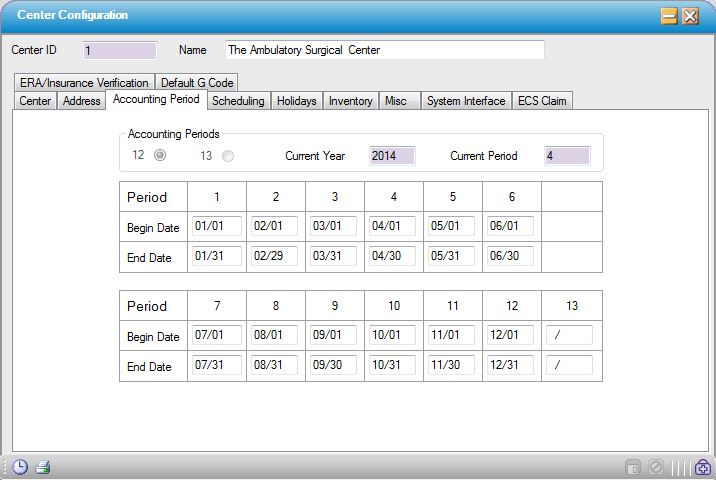
Task: Open the ERA/Insurance Verification tab
Action: [84, 83]
